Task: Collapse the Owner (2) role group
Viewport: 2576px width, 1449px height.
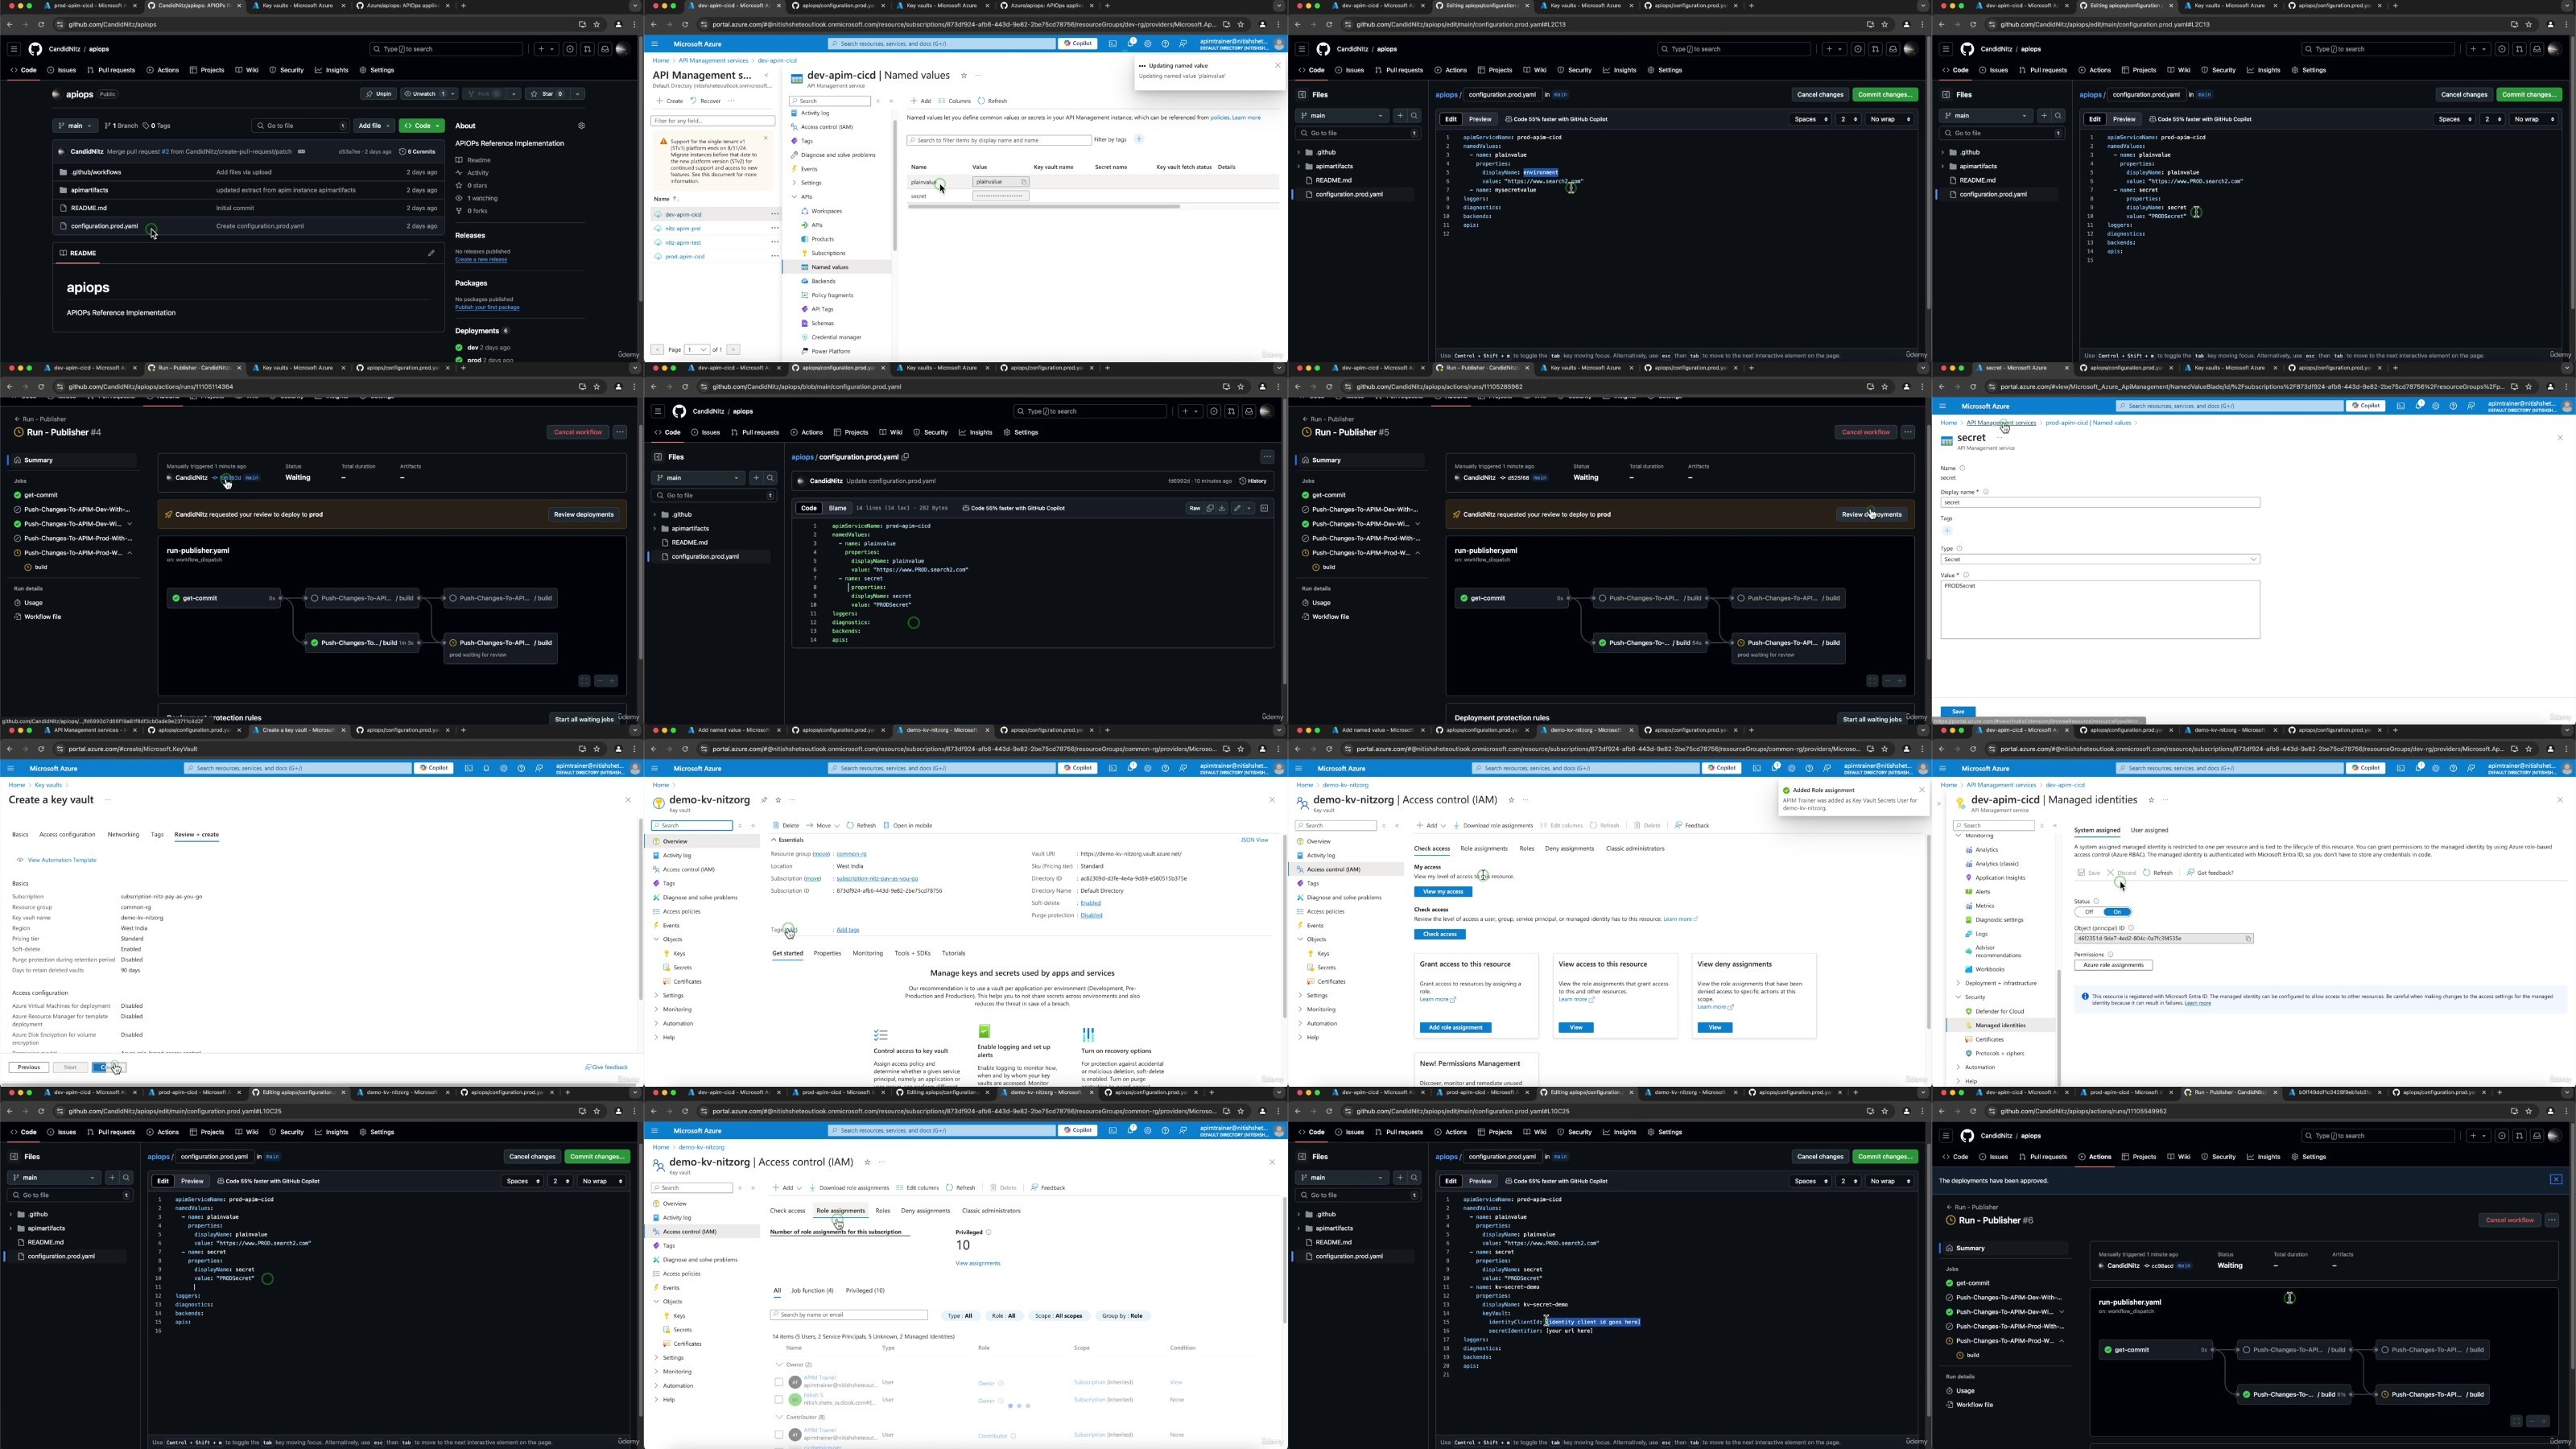Action: [x=779, y=1364]
